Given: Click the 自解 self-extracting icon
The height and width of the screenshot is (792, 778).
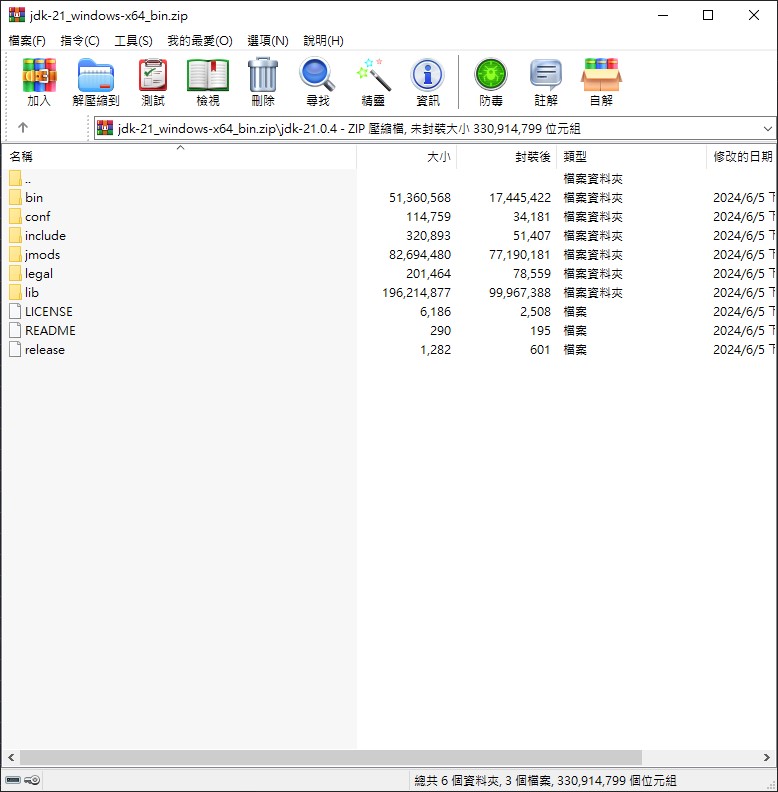Looking at the screenshot, I should click(x=601, y=82).
